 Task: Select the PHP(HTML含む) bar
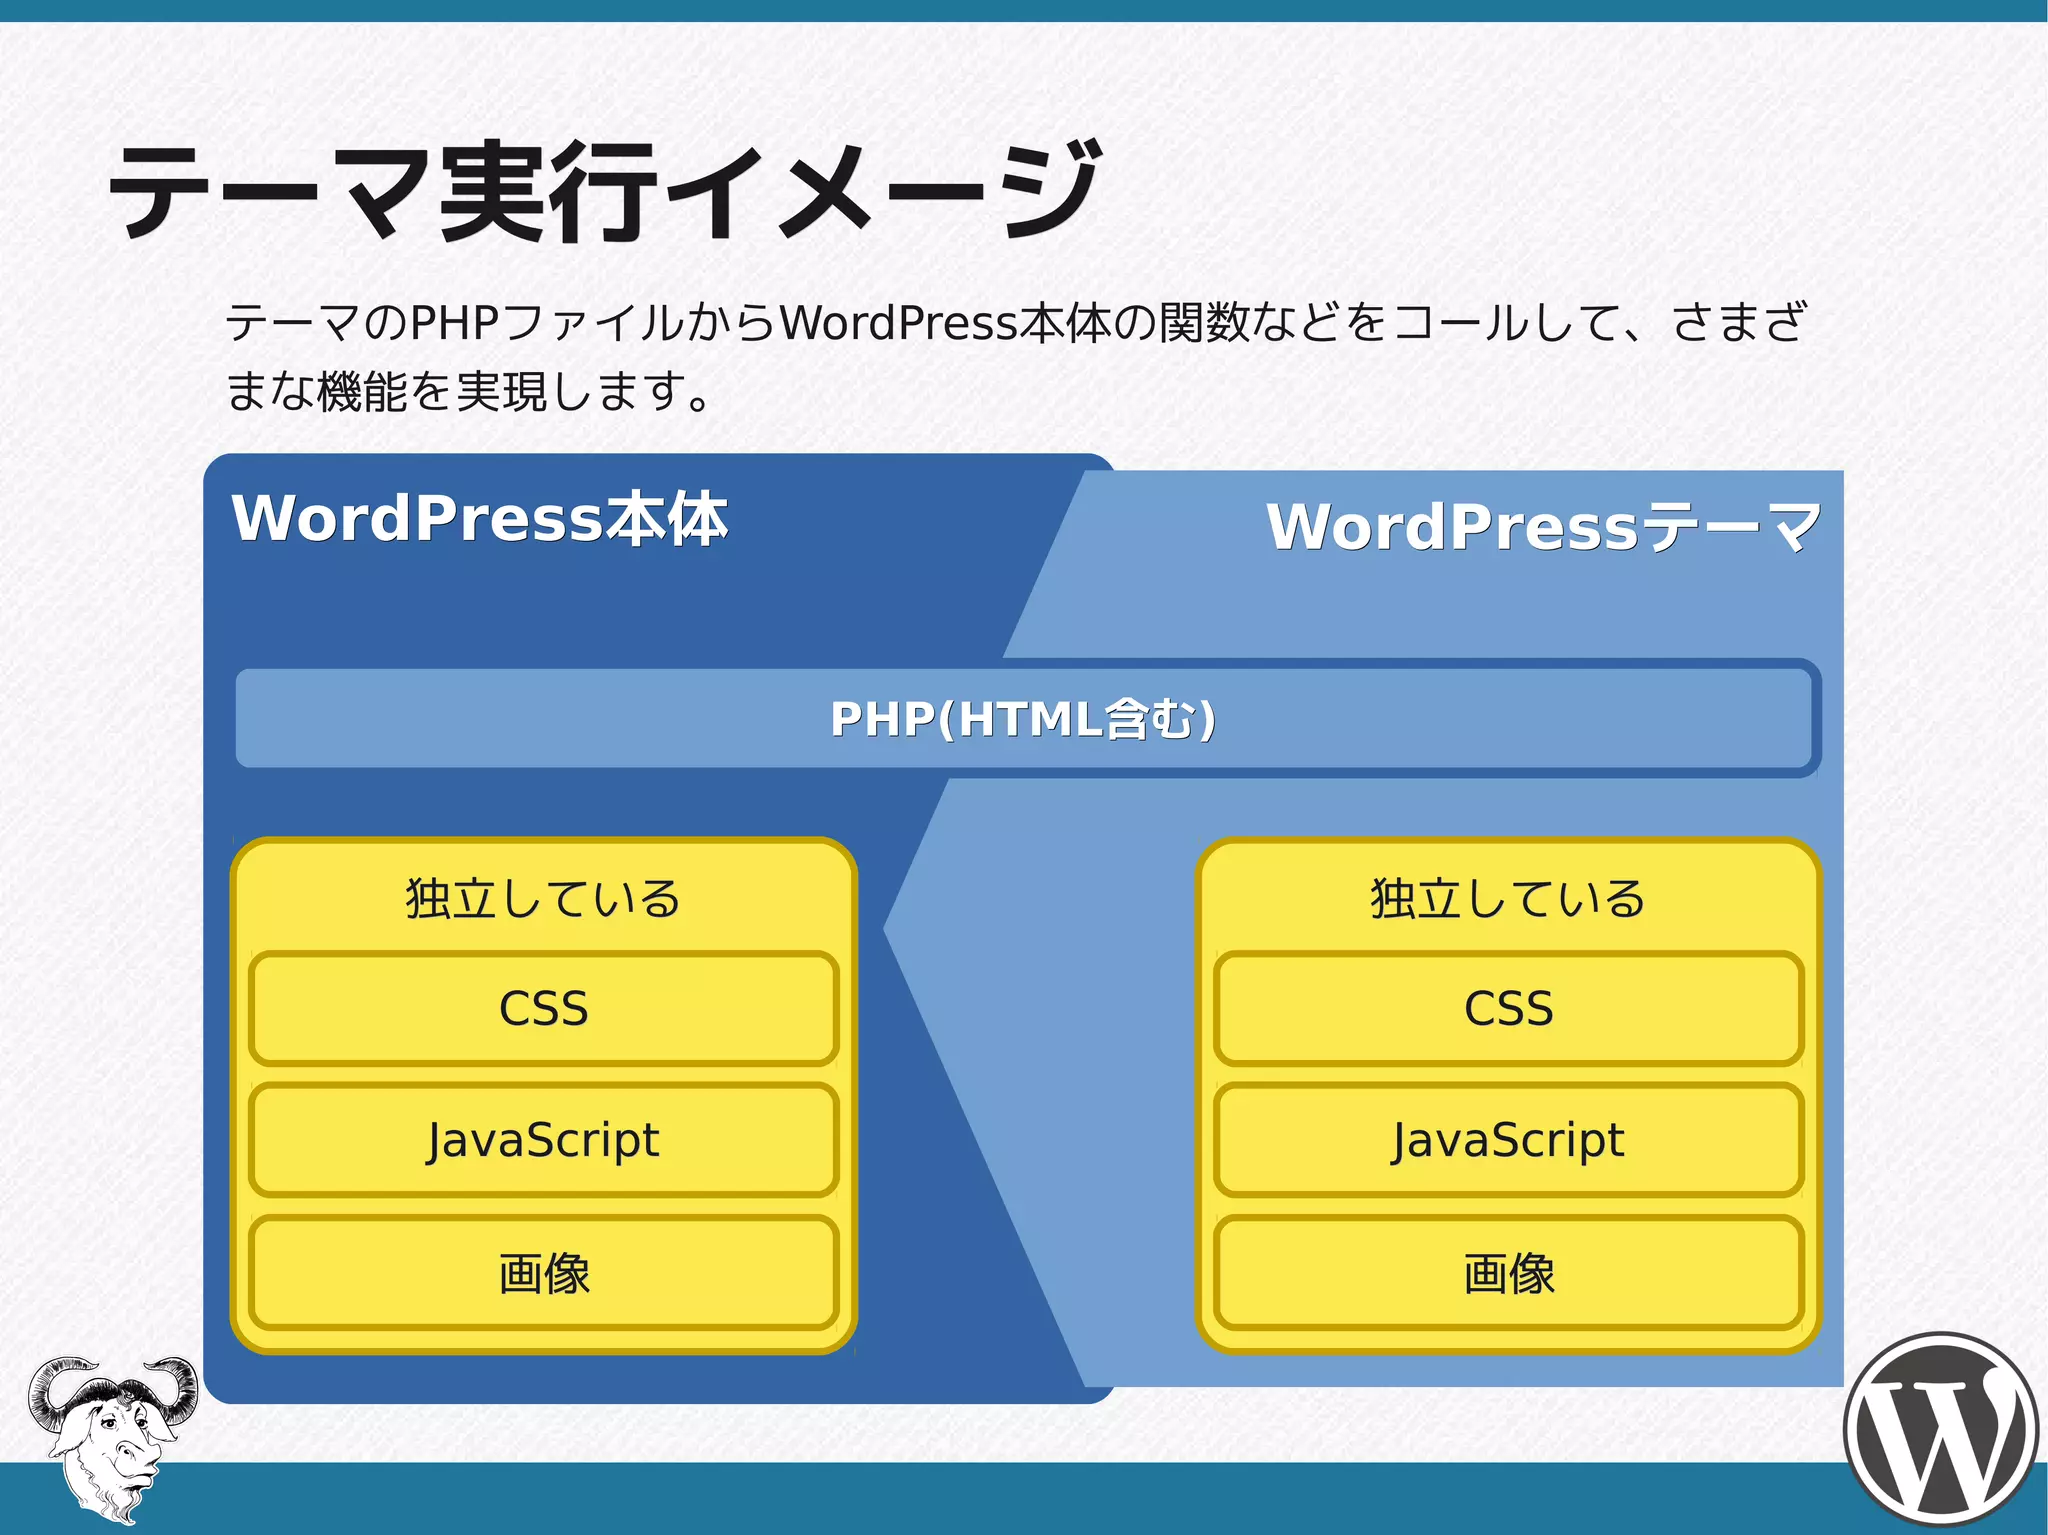click(x=1027, y=718)
